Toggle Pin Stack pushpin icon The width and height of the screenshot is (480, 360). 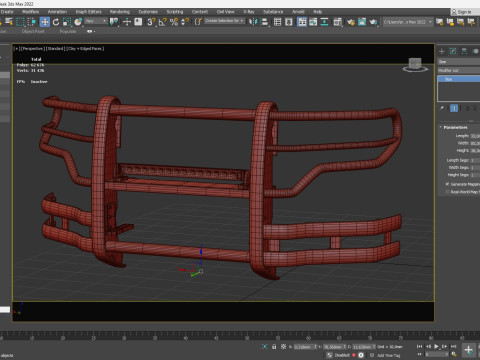click(442, 108)
